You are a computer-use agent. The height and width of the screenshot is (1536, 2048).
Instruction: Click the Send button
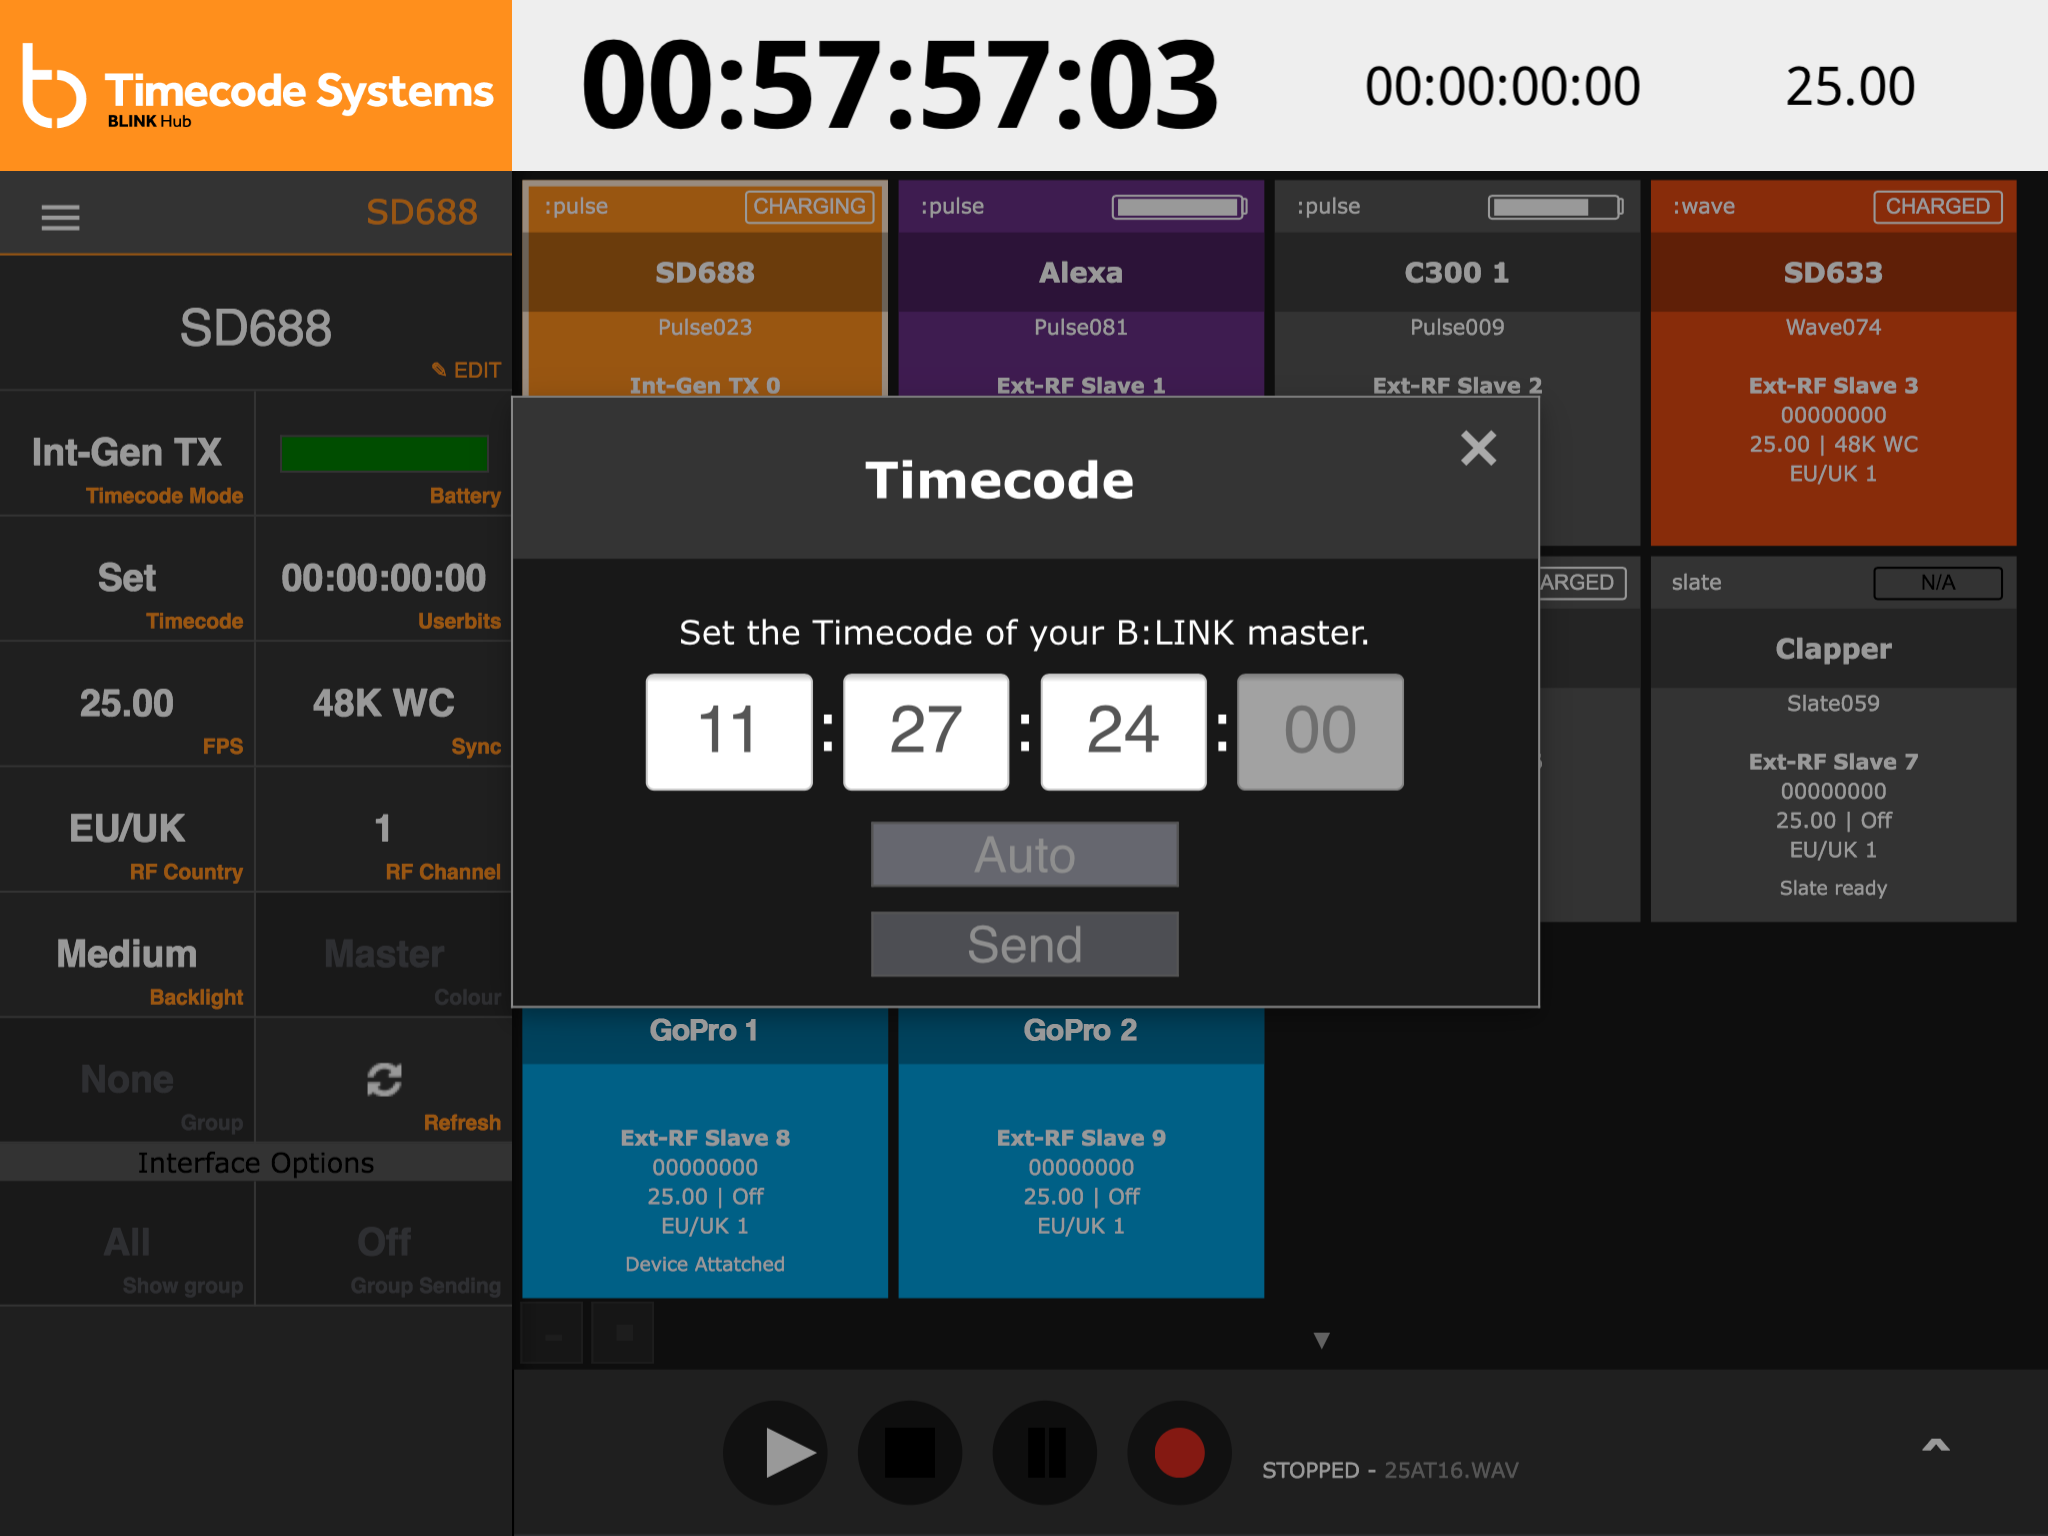1025,944
